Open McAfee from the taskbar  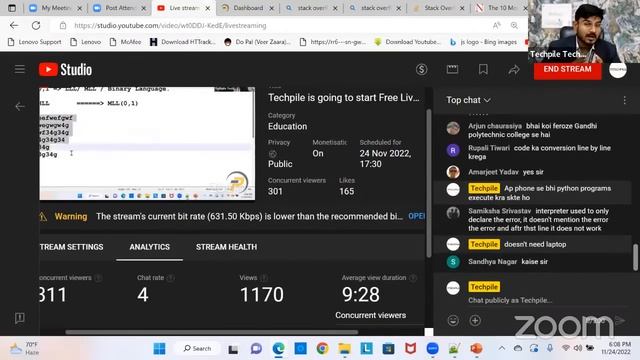click(x=410, y=349)
